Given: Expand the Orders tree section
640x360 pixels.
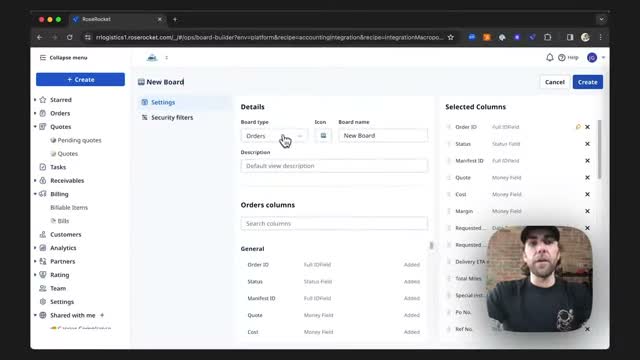Looking at the screenshot, I should click(x=35, y=113).
